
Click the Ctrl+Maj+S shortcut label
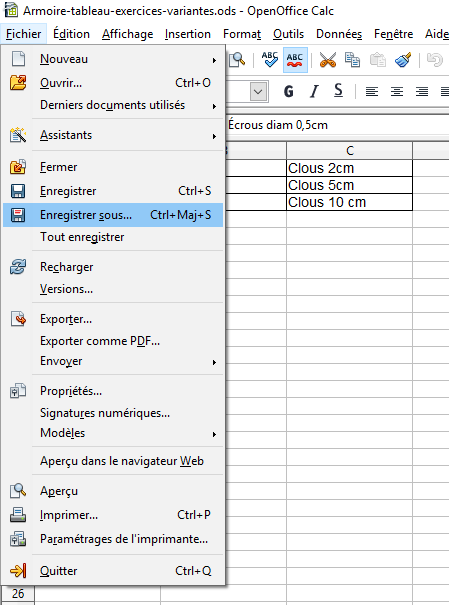pyautogui.click(x=181, y=215)
